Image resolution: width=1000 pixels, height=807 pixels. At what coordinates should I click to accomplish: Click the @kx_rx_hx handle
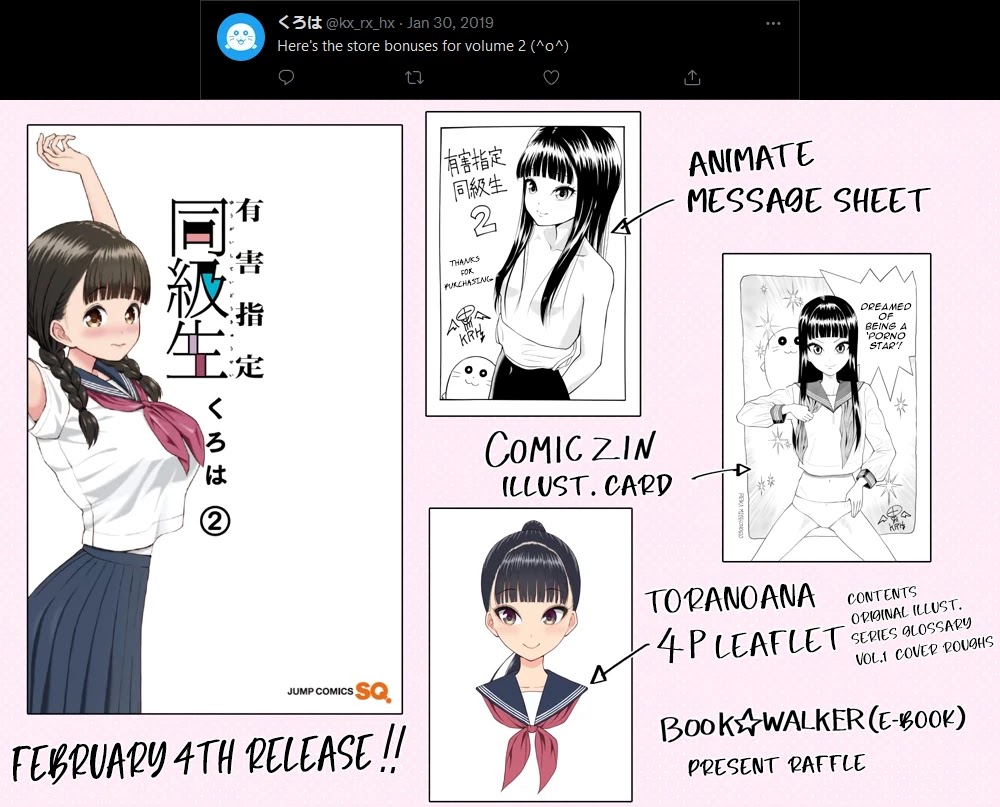click(x=360, y=23)
